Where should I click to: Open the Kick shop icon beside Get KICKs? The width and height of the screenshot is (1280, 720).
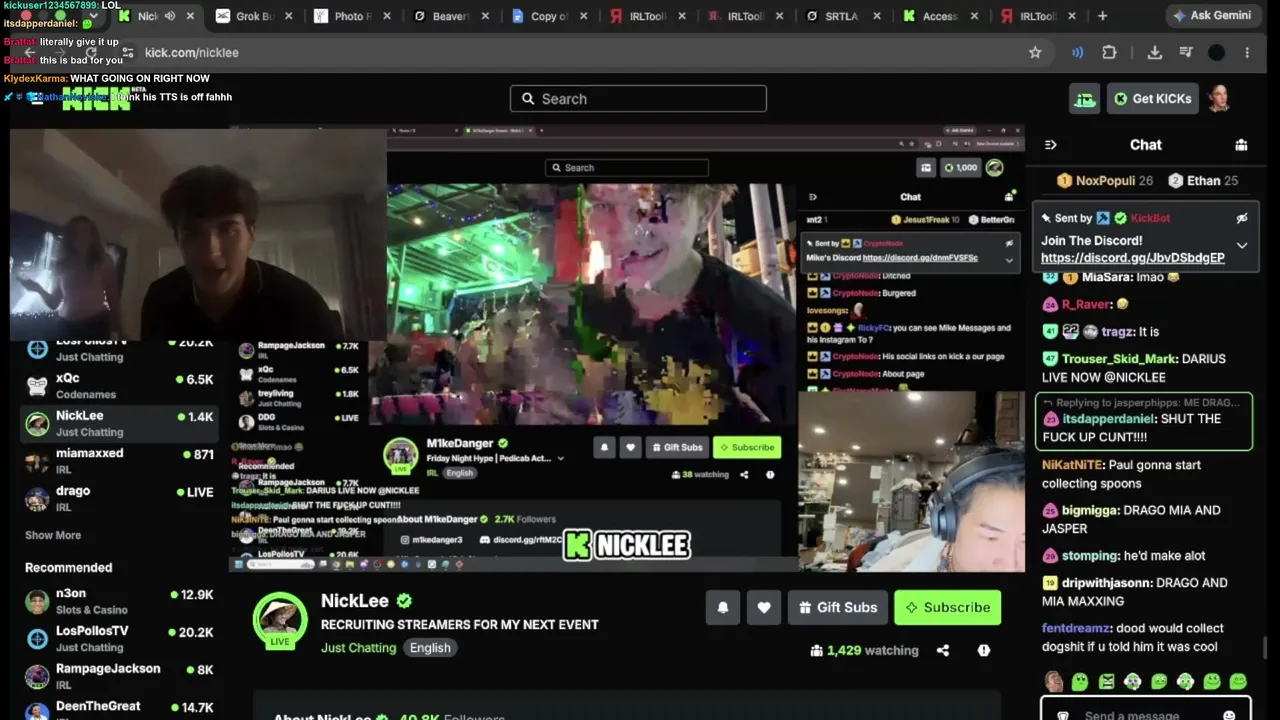(1084, 99)
